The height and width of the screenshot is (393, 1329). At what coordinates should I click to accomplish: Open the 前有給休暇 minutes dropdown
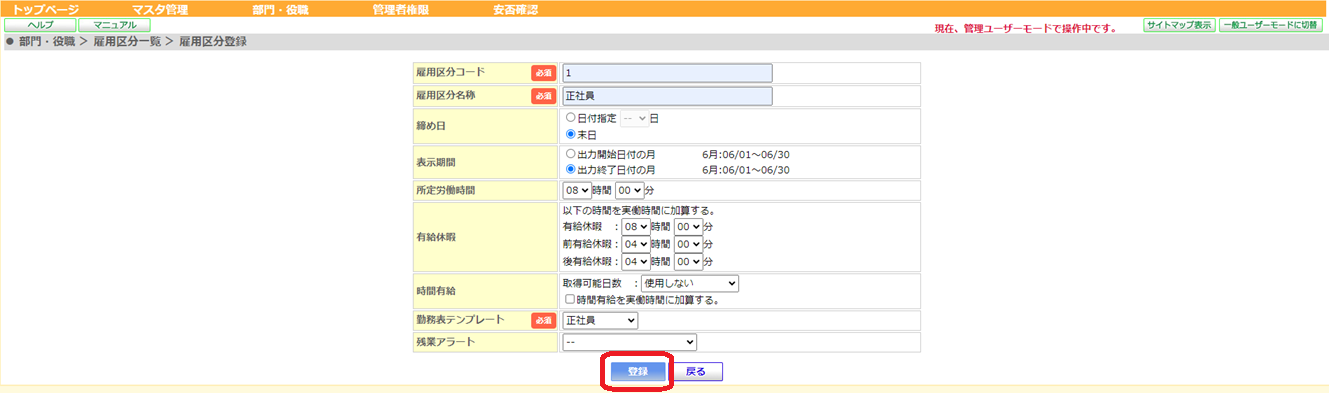tap(689, 244)
